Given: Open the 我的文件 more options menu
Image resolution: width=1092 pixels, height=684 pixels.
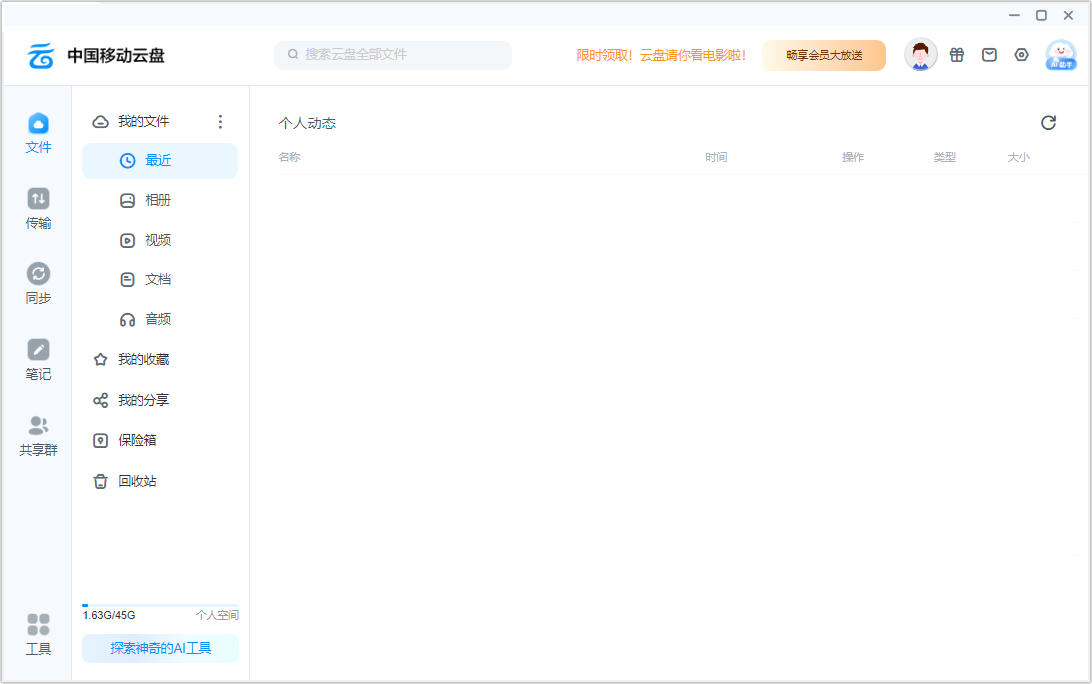Looking at the screenshot, I should (x=220, y=121).
